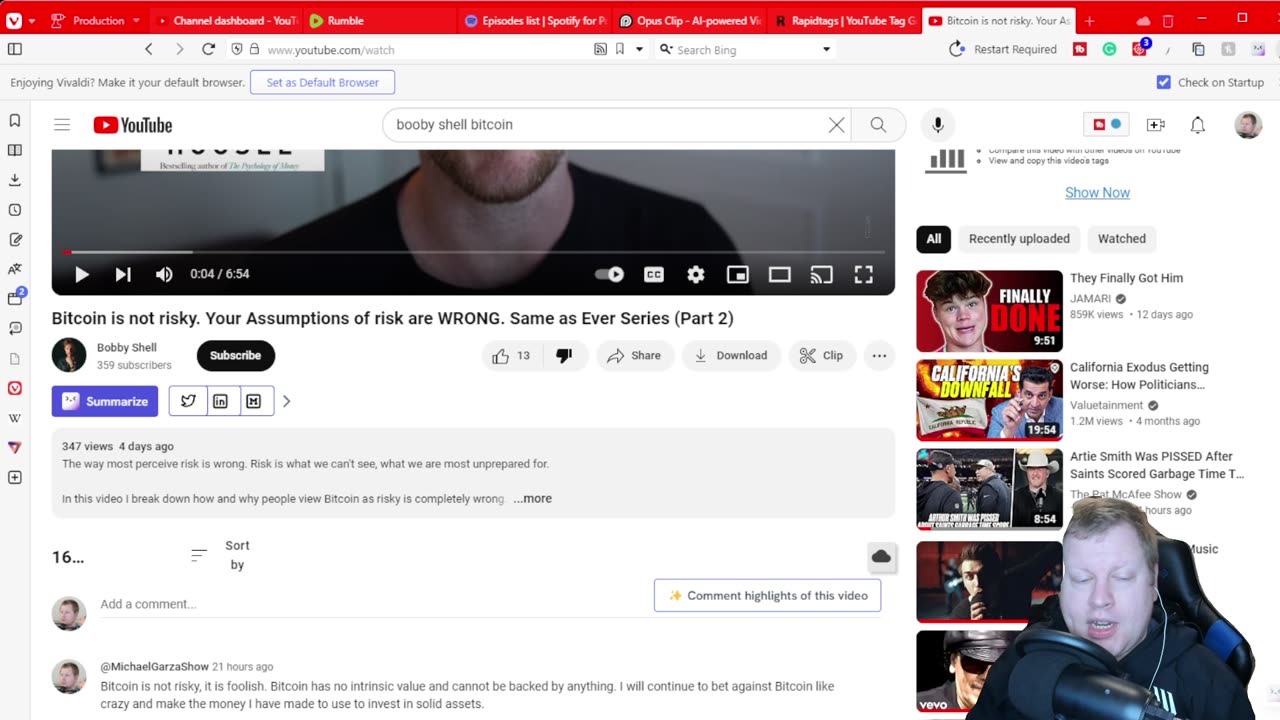This screenshot has width=1280, height=720.
Task: Open They Finally Got Him thumbnail
Action: tap(989, 311)
